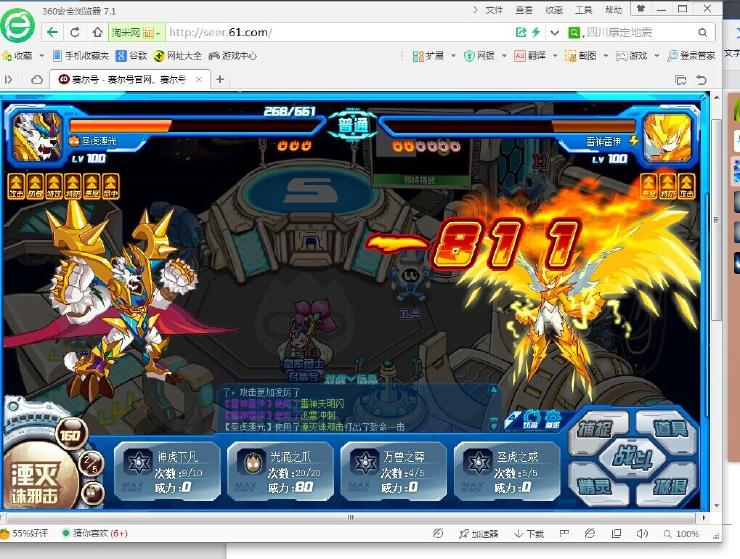Click the 网银 shield icon
The image size is (740, 559).
pos(469,56)
